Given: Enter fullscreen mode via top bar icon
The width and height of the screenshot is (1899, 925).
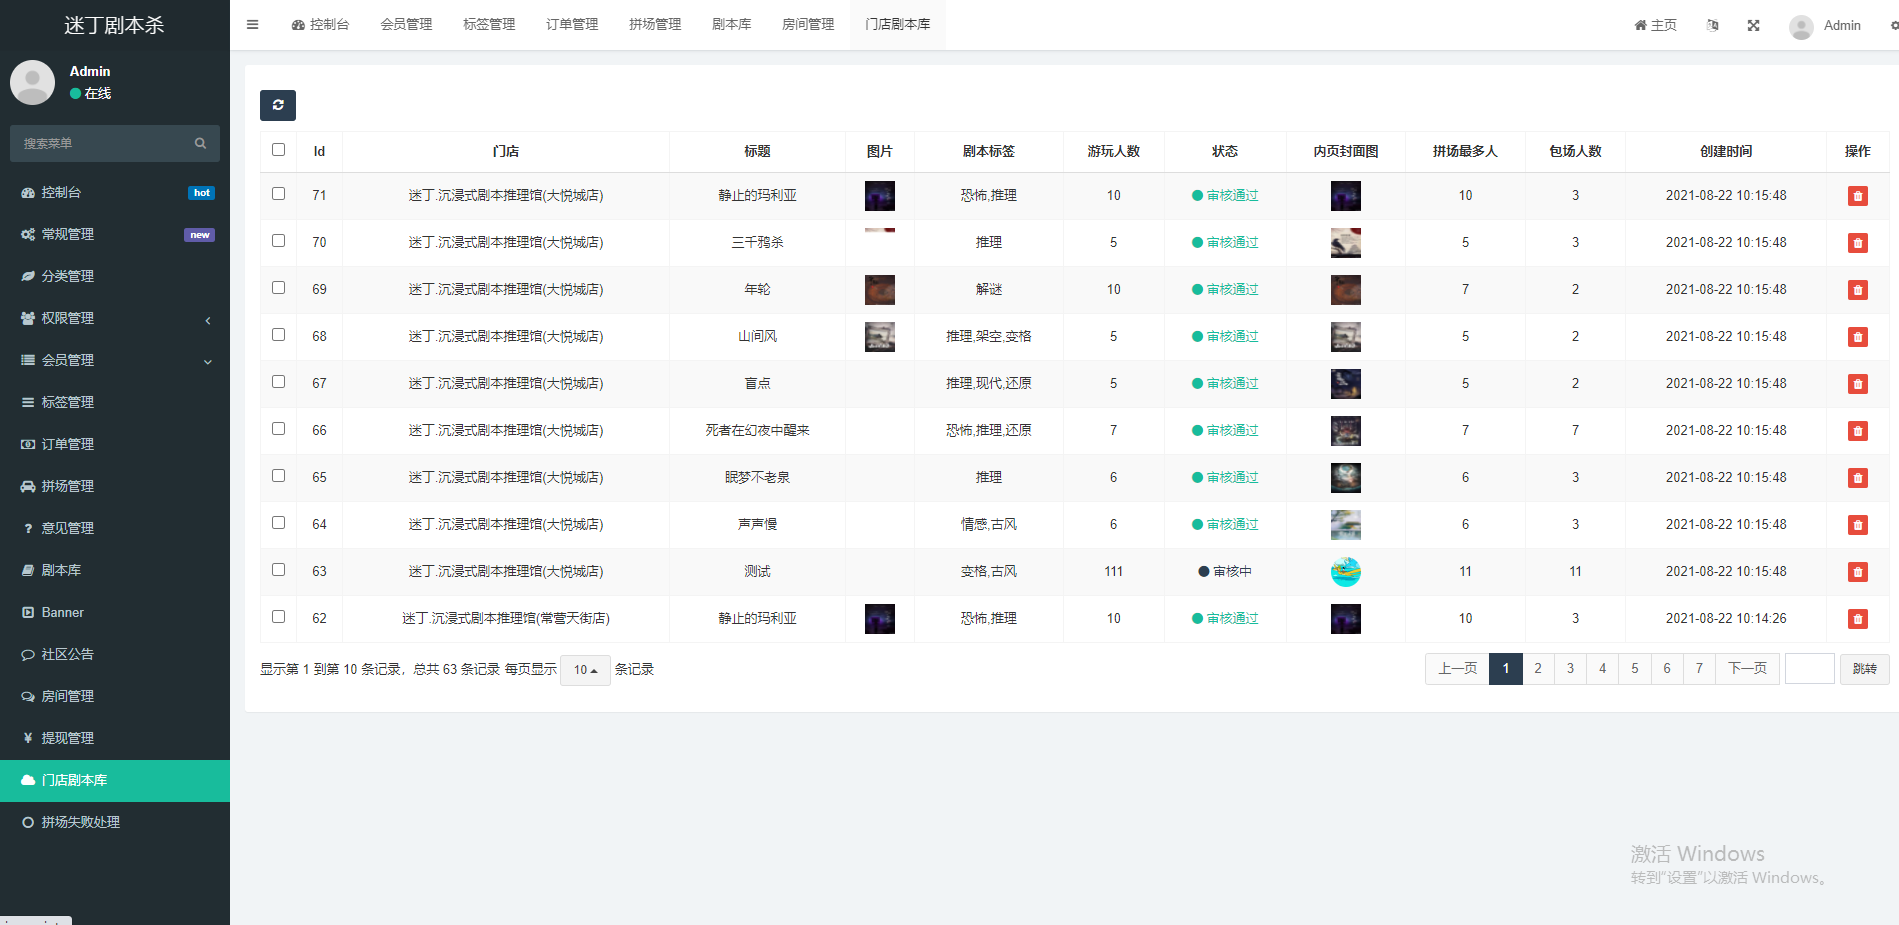Looking at the screenshot, I should (1753, 26).
